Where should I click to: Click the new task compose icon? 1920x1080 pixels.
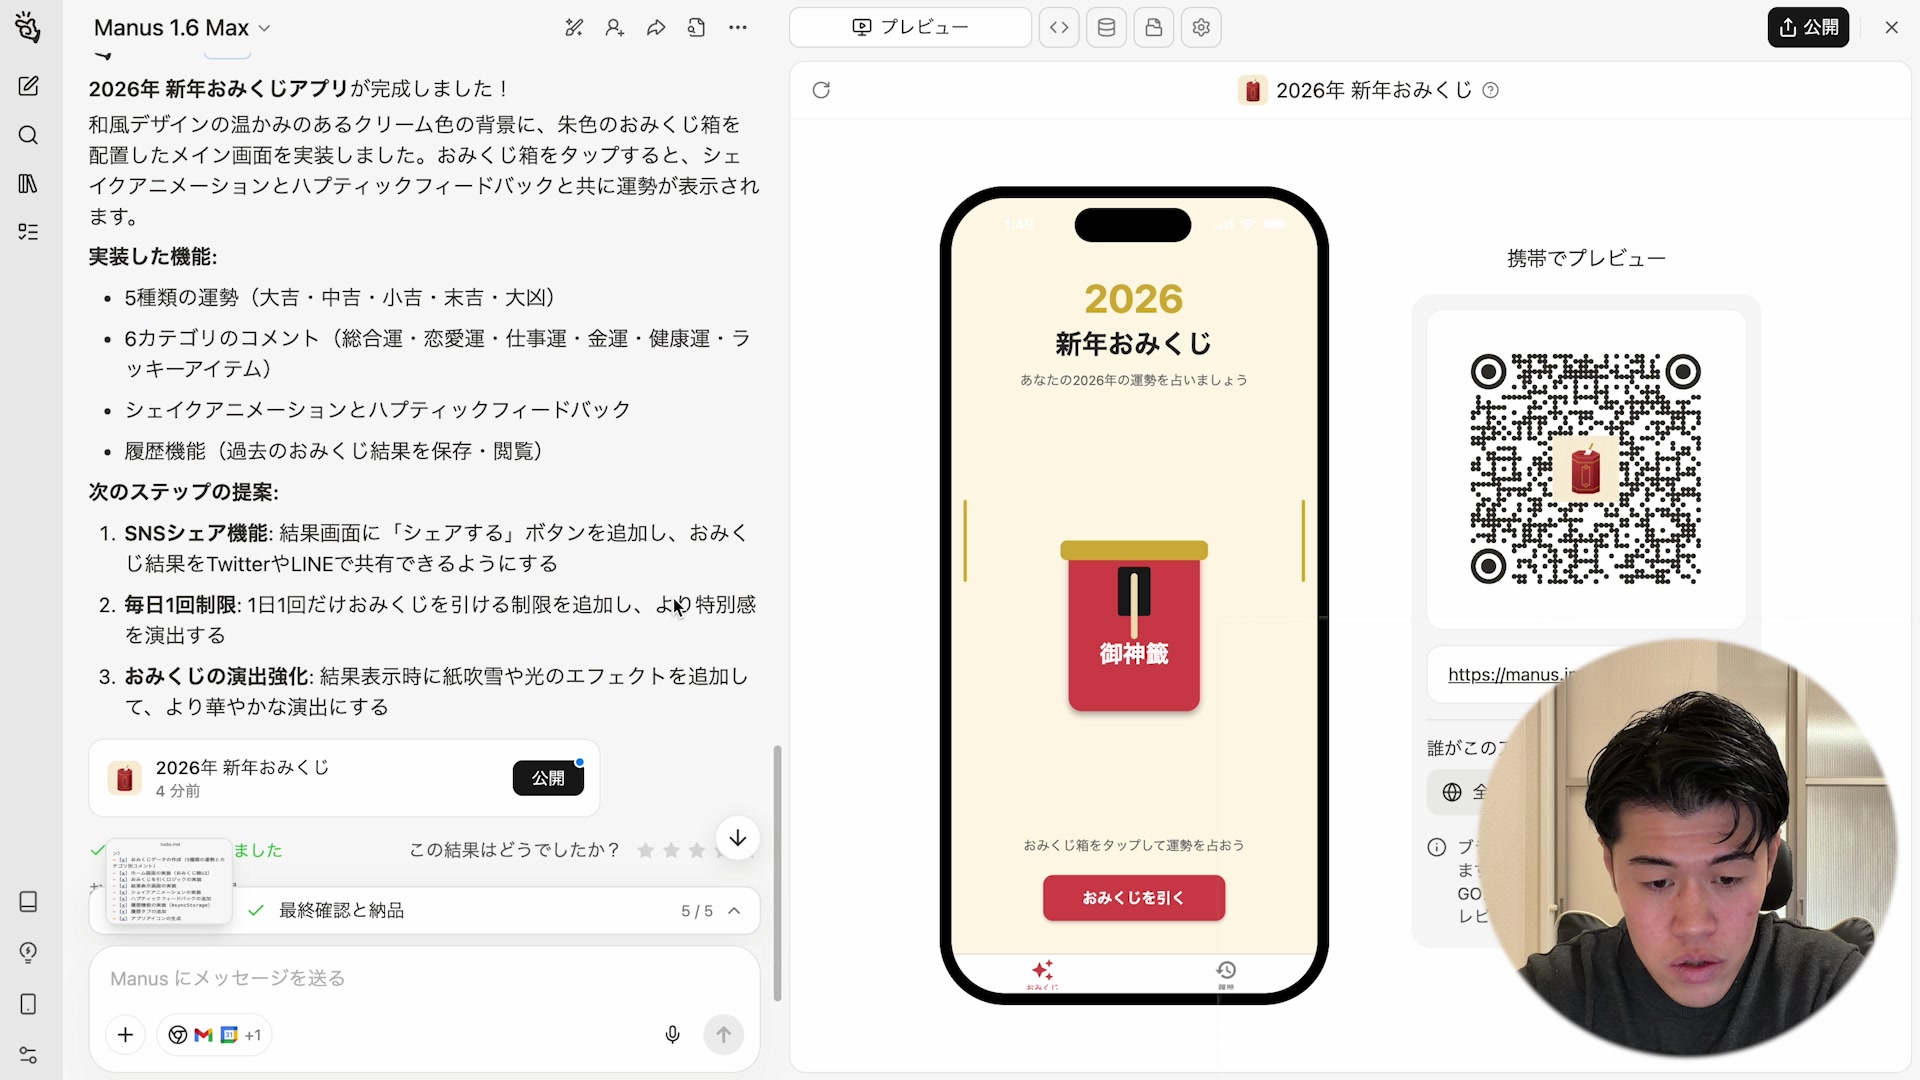28,86
